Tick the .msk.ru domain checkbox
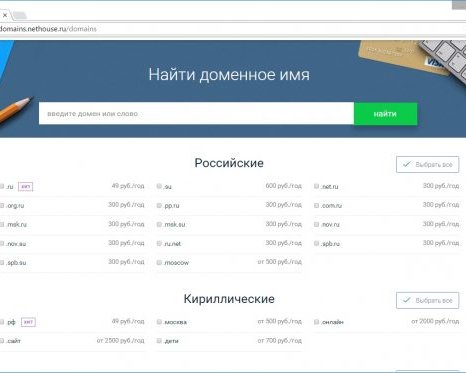The image size is (466, 373). coord(2,224)
